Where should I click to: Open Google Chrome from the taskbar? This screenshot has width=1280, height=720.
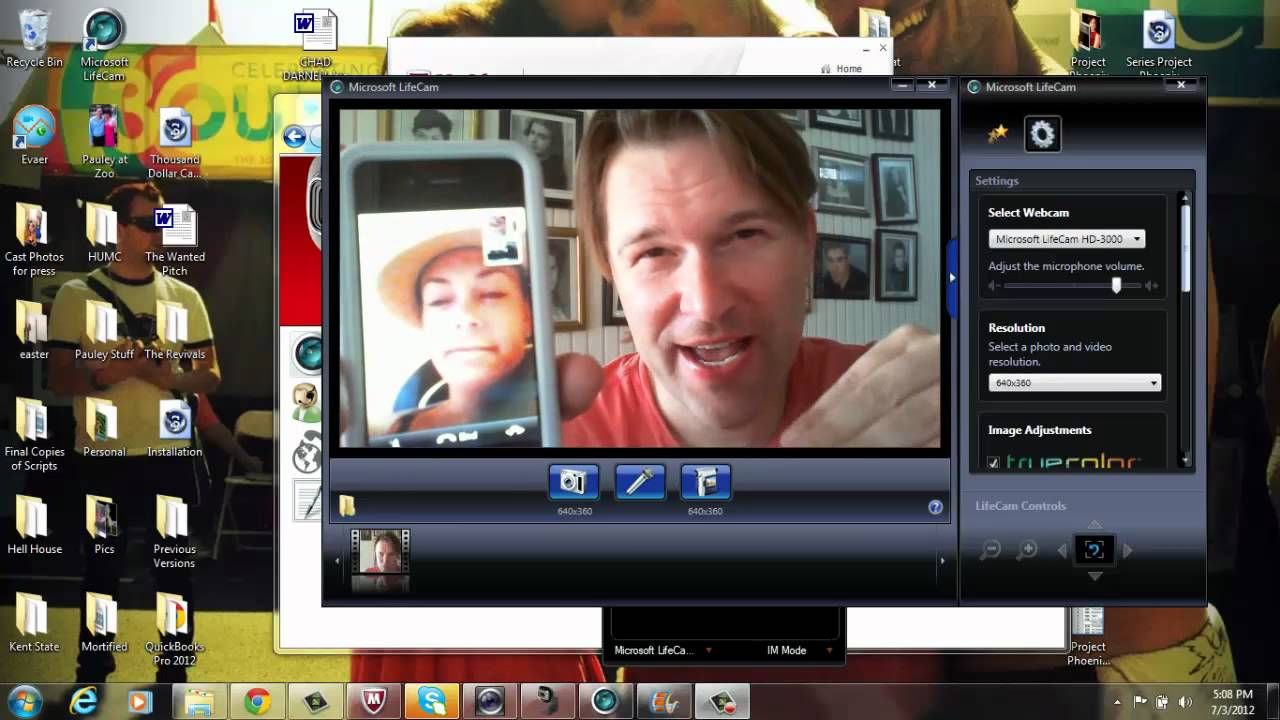click(x=257, y=702)
